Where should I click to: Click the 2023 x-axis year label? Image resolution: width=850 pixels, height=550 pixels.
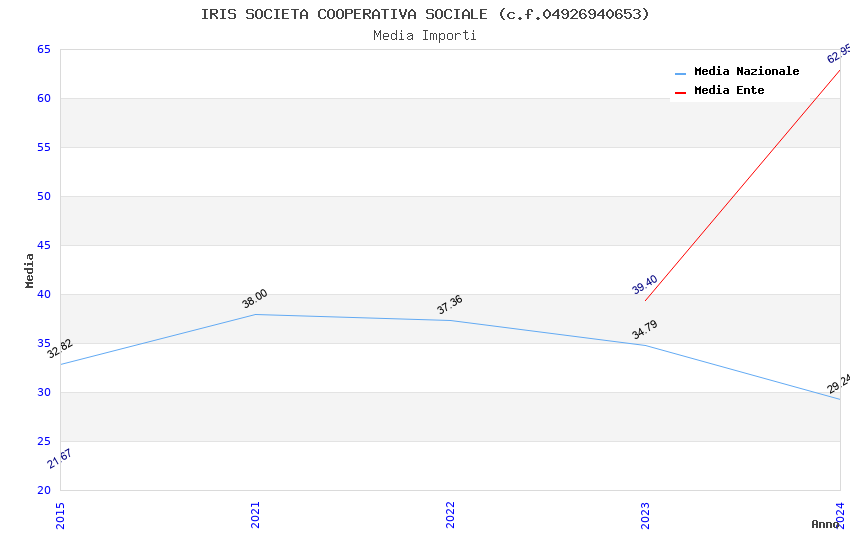tap(645, 515)
